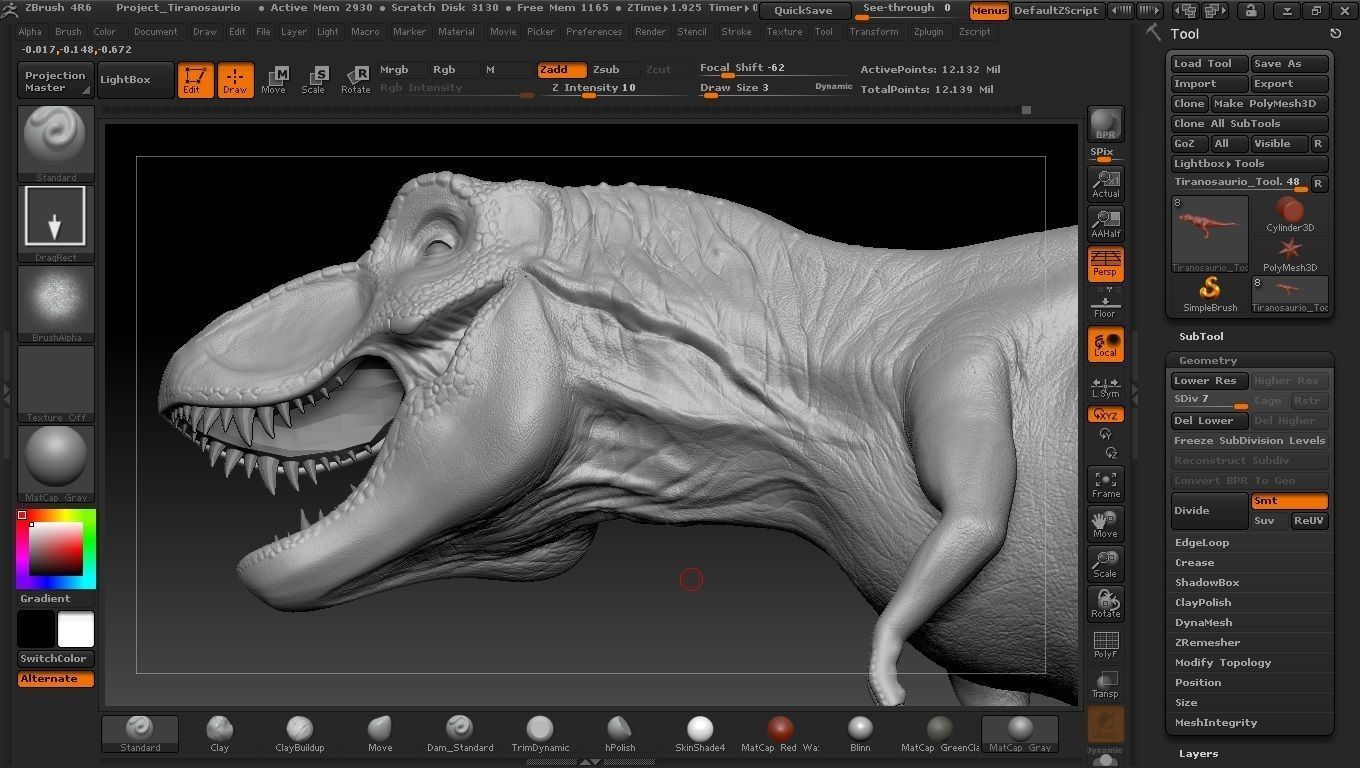Screen dimensions: 1360x768
Task: Open the Preferences menu
Action: click(594, 32)
